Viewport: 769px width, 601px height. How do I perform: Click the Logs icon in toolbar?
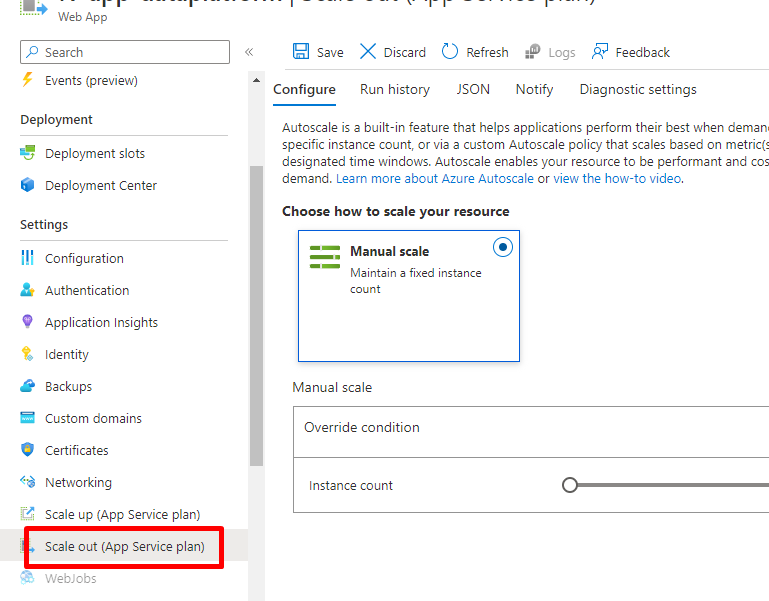[533, 52]
